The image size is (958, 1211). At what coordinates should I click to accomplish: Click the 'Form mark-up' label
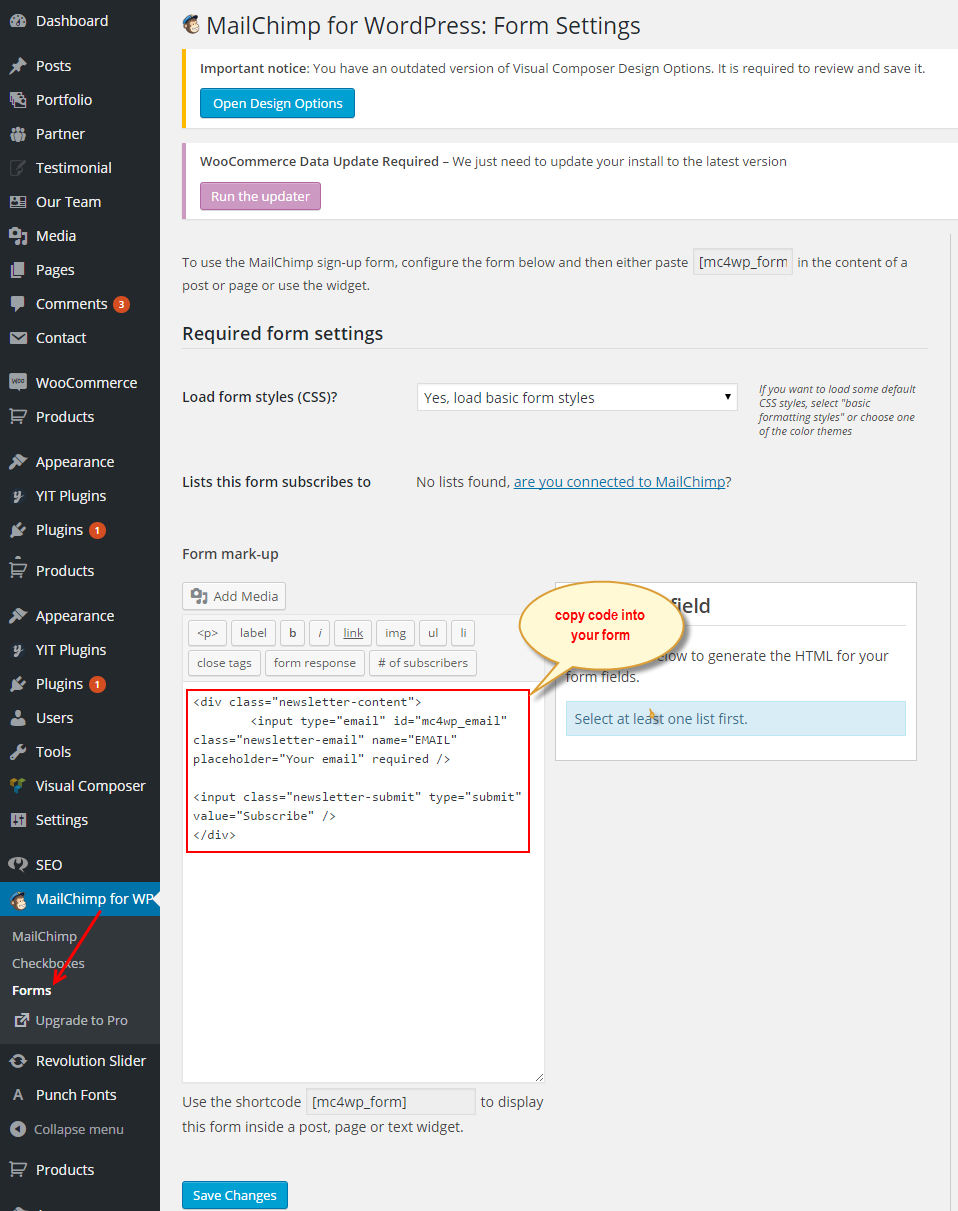pyautogui.click(x=230, y=554)
